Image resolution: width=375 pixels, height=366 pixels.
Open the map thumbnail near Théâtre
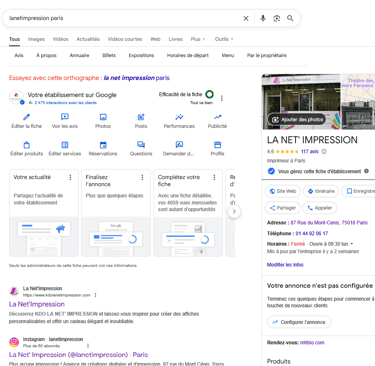358,89
